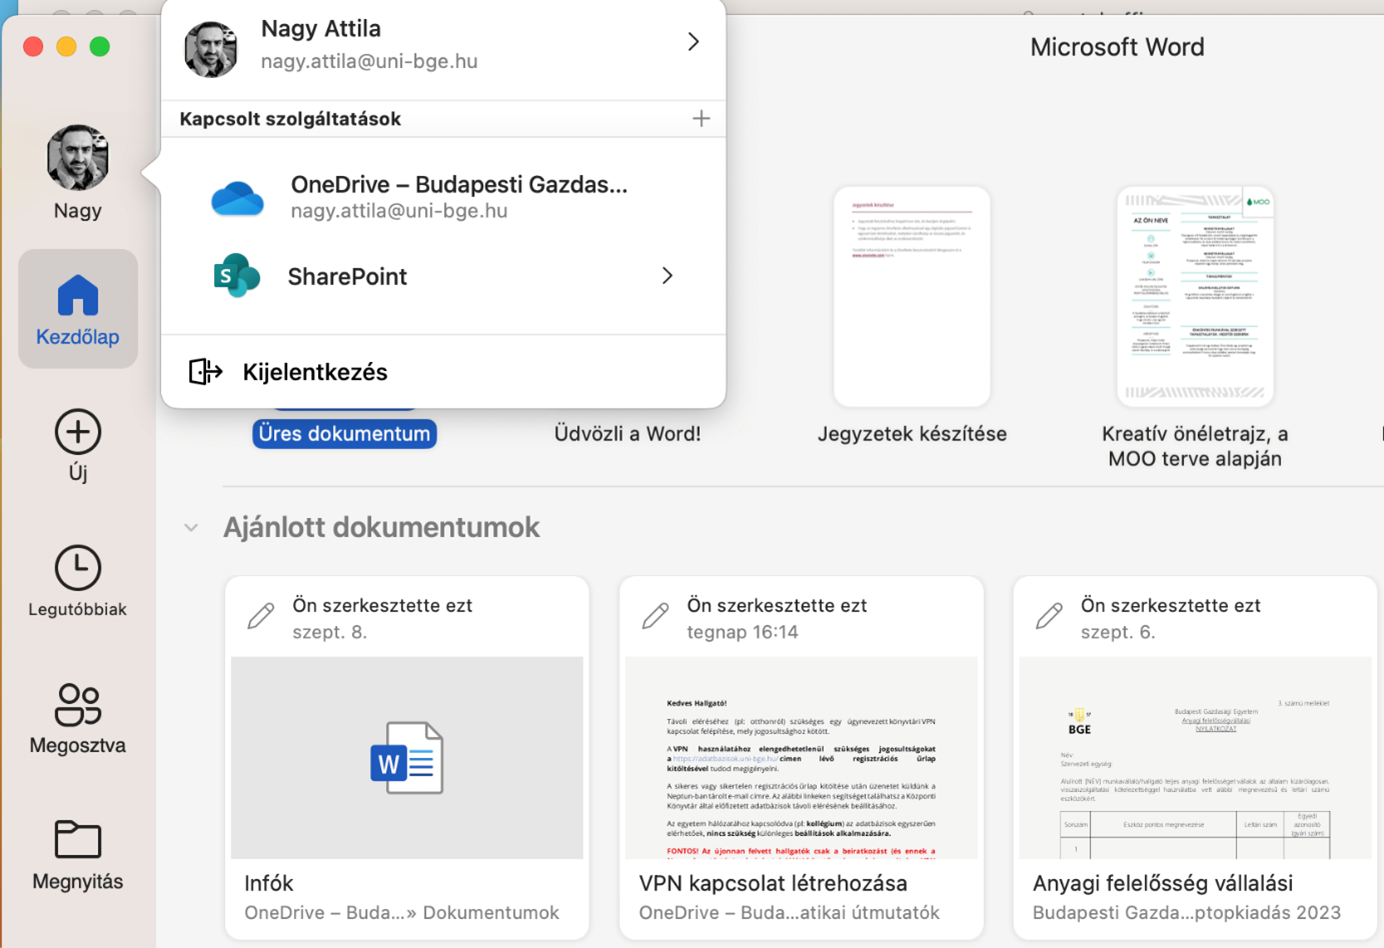Viewport: 1384px width, 948px height.
Task: Click Kreatív önéletrajz, a MOO terve label
Action: point(1195,446)
